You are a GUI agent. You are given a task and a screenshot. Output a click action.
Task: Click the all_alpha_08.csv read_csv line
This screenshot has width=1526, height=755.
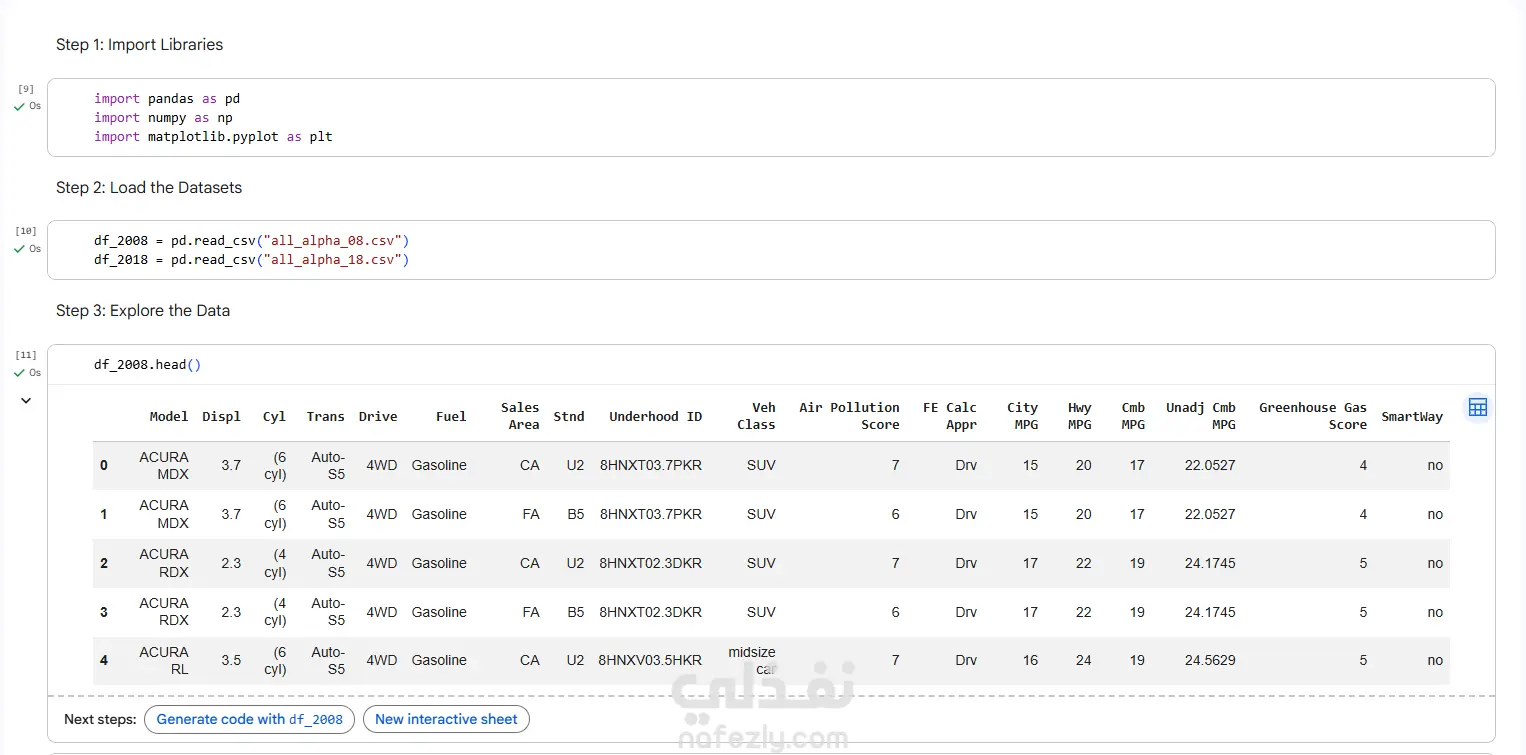252,241
